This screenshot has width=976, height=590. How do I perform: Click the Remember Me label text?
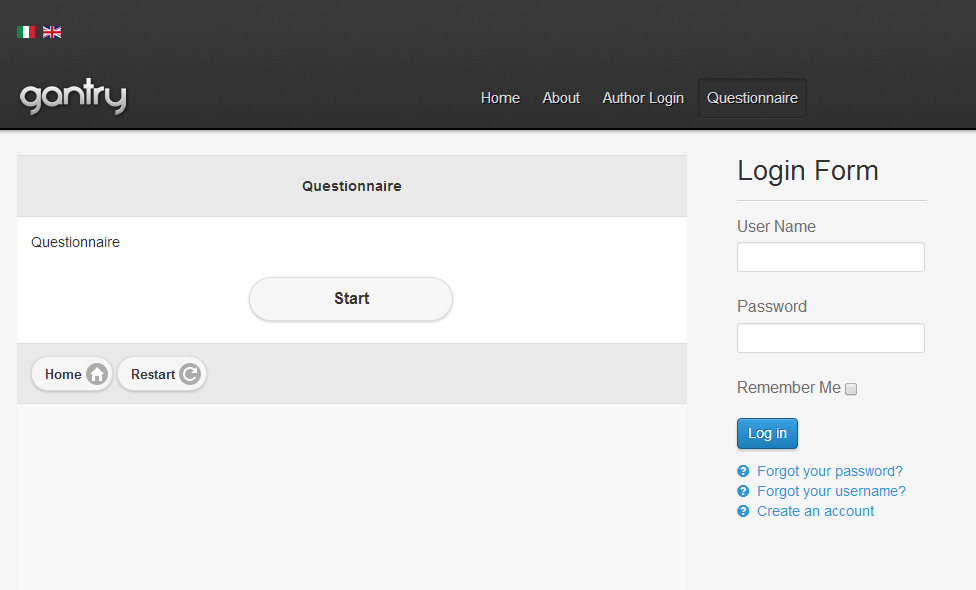coord(789,387)
